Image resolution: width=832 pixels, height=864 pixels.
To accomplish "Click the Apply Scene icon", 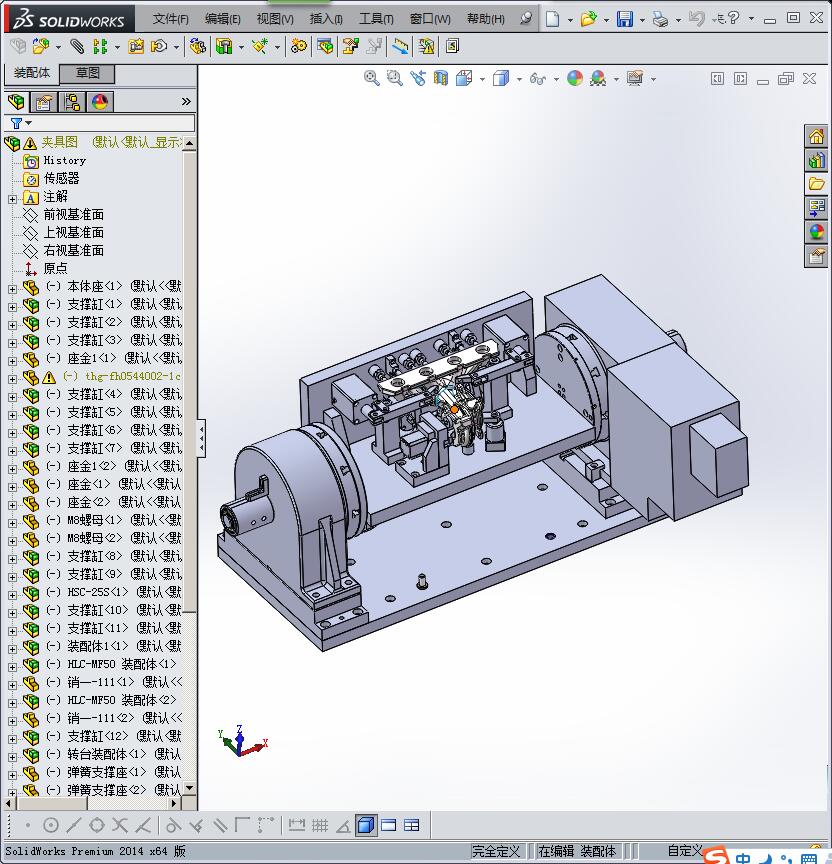I will click(598, 79).
